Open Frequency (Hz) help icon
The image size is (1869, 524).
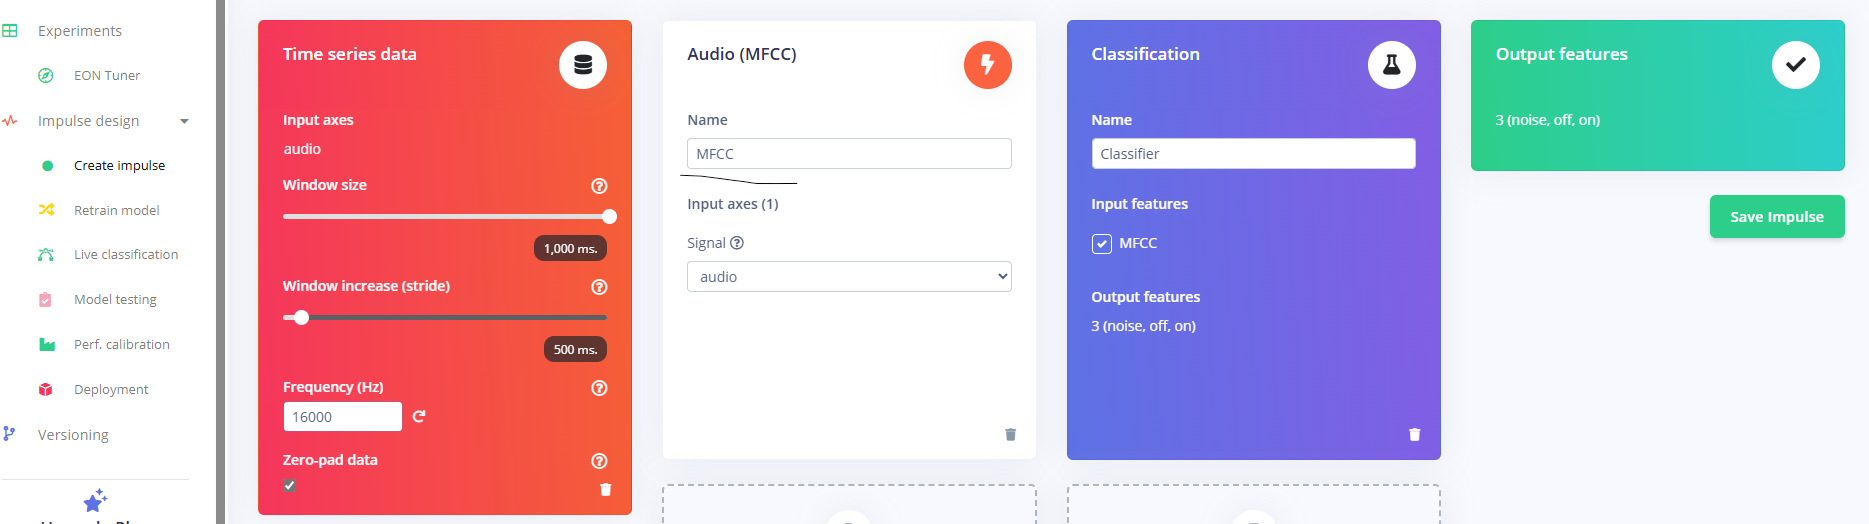pyautogui.click(x=599, y=388)
